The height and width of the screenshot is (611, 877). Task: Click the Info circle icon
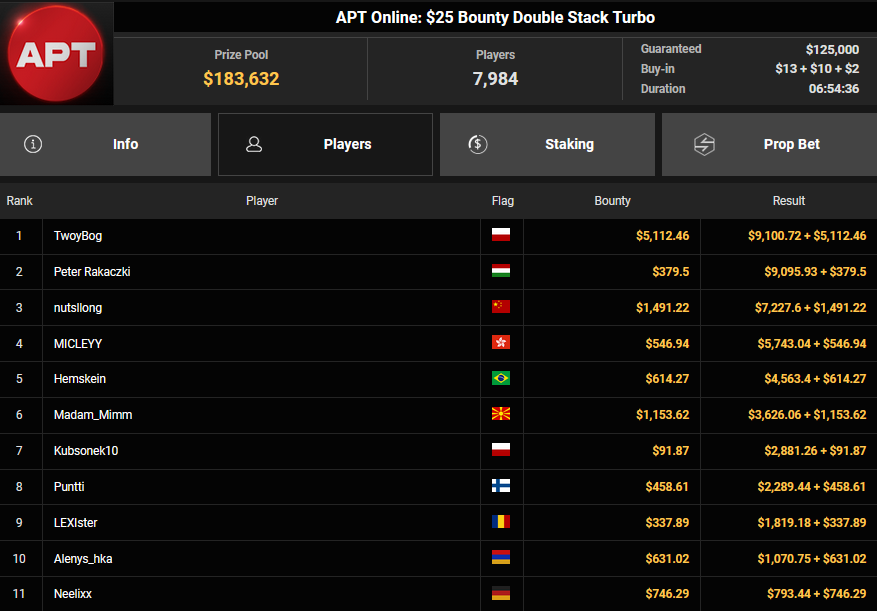click(33, 144)
